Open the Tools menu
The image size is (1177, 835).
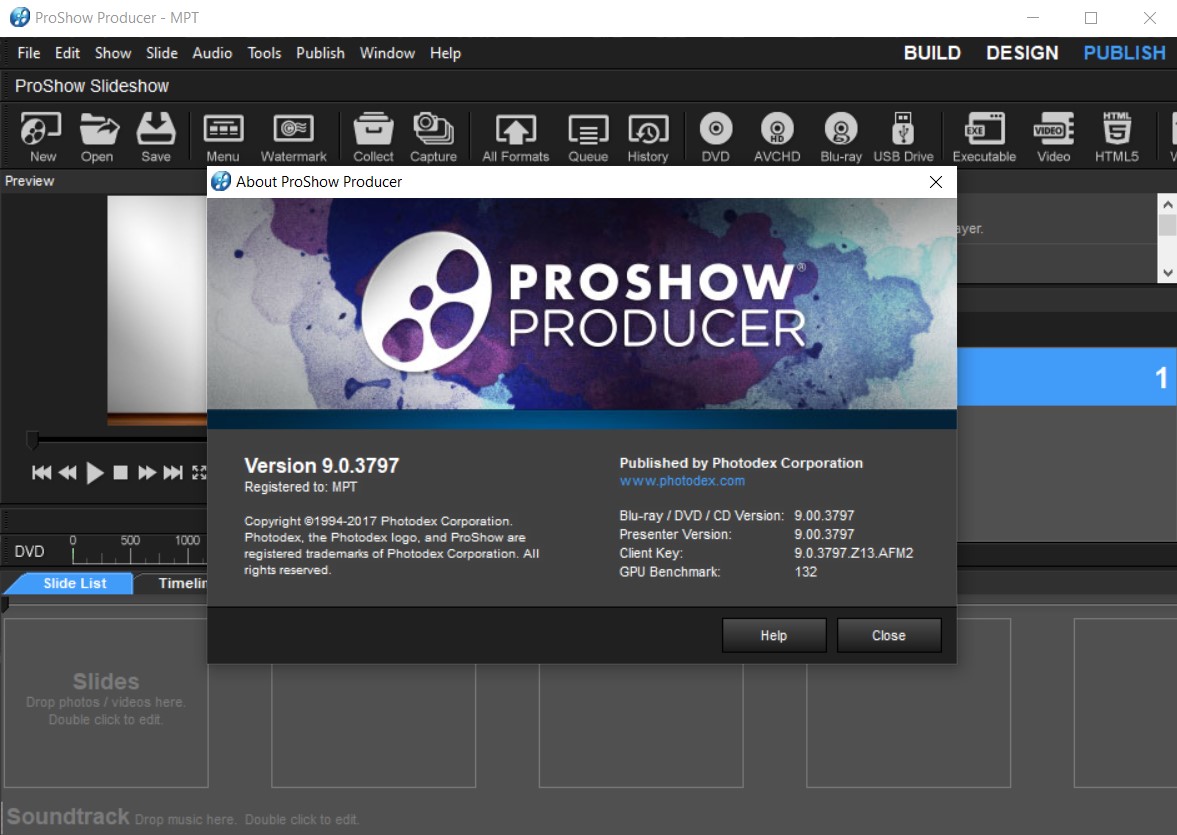pos(264,53)
